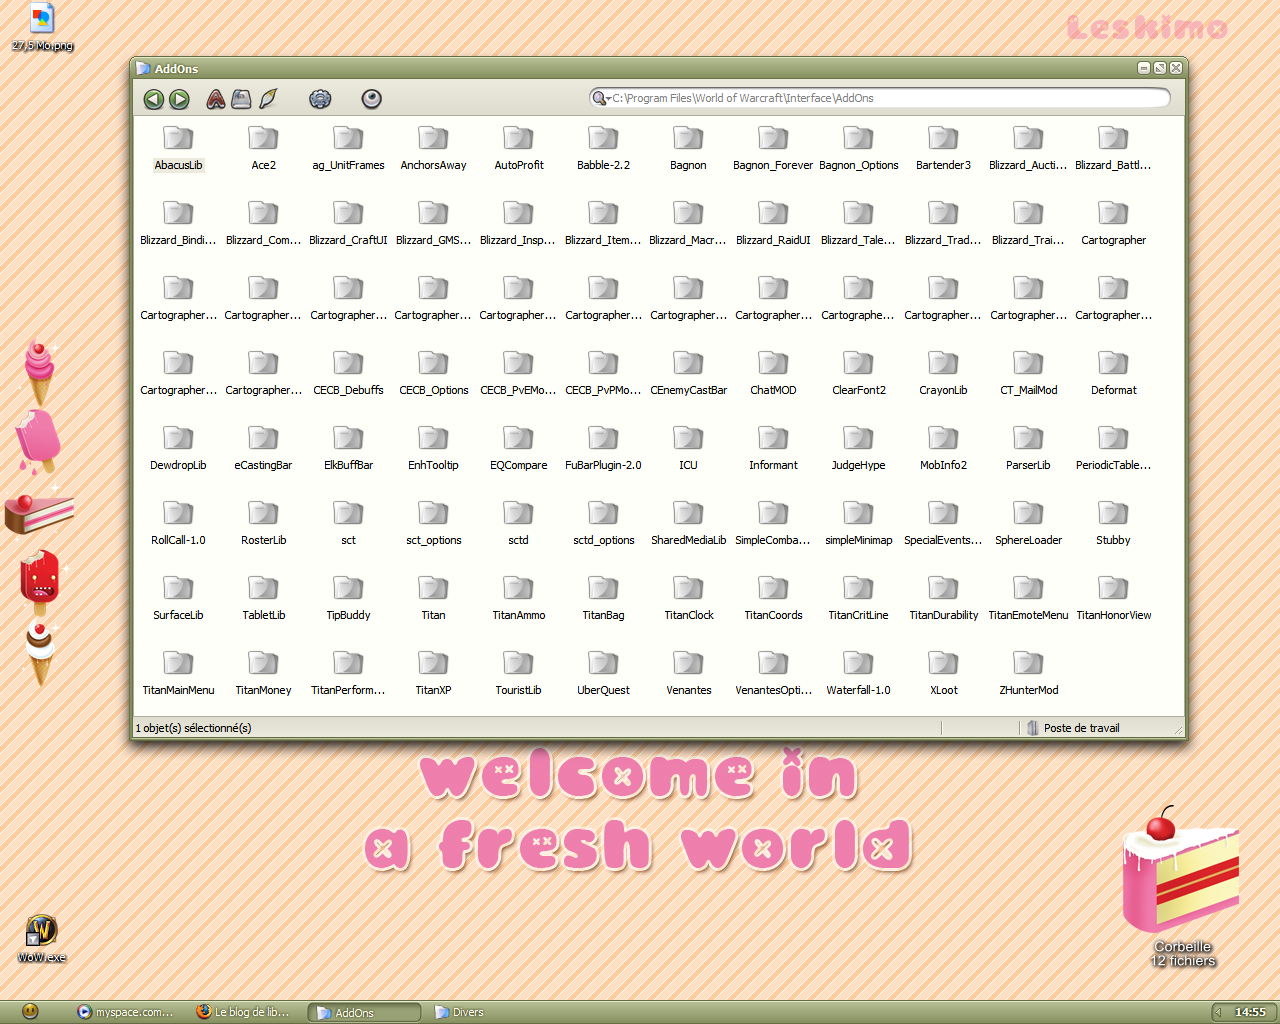Select the Waterfall-1.0 folder
Image resolution: width=1280 pixels, height=1024 pixels.
(858, 674)
